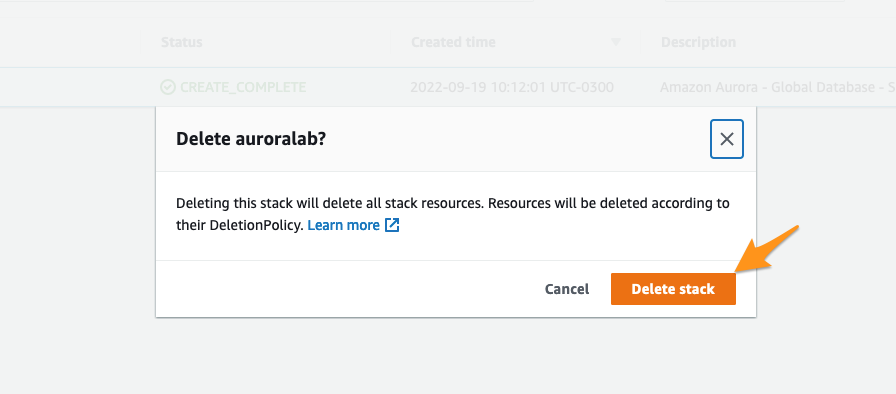Click the Amazon Aurora Global Database description
The height and width of the screenshot is (394, 896).
pos(778,87)
